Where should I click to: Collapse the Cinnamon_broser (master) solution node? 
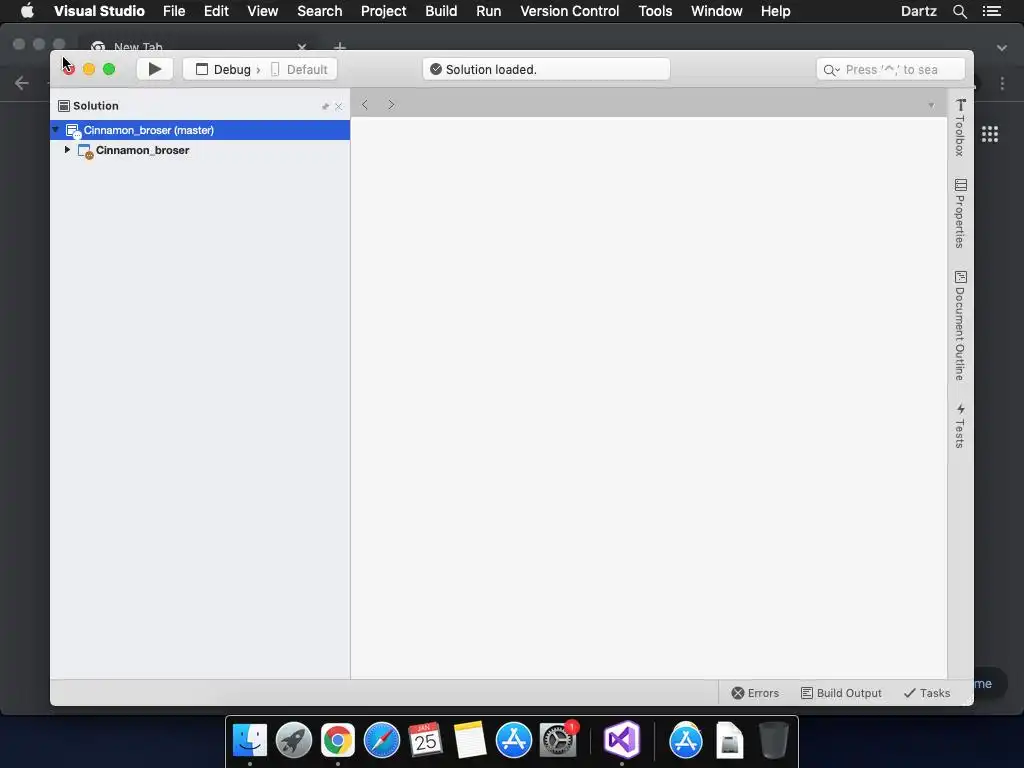tap(56, 130)
